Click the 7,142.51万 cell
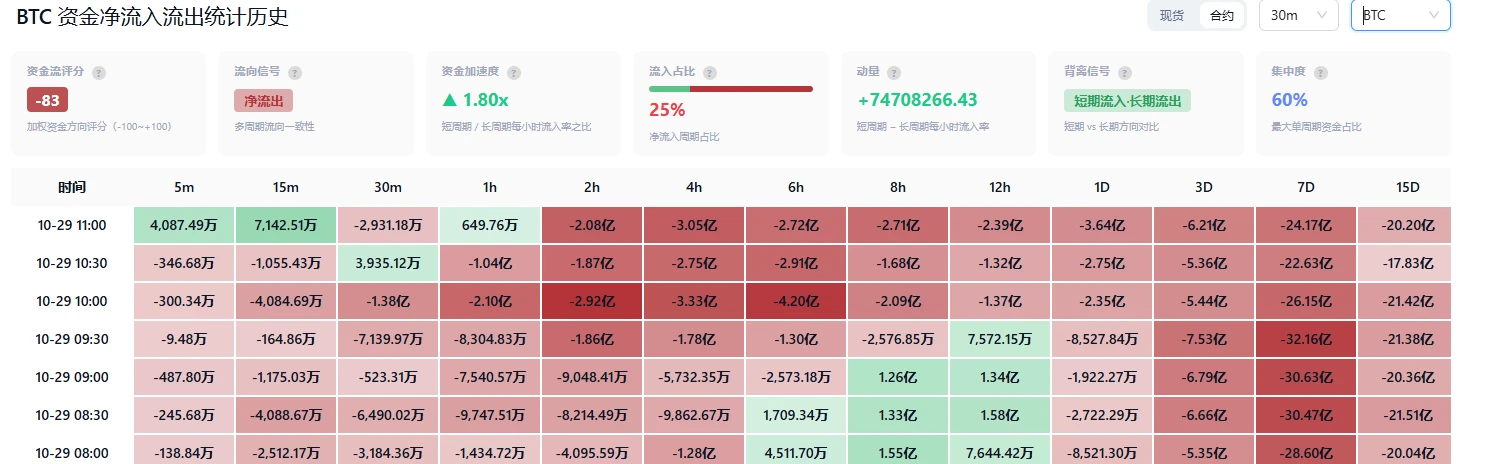Screen dimensions: 1506x464 286,225
